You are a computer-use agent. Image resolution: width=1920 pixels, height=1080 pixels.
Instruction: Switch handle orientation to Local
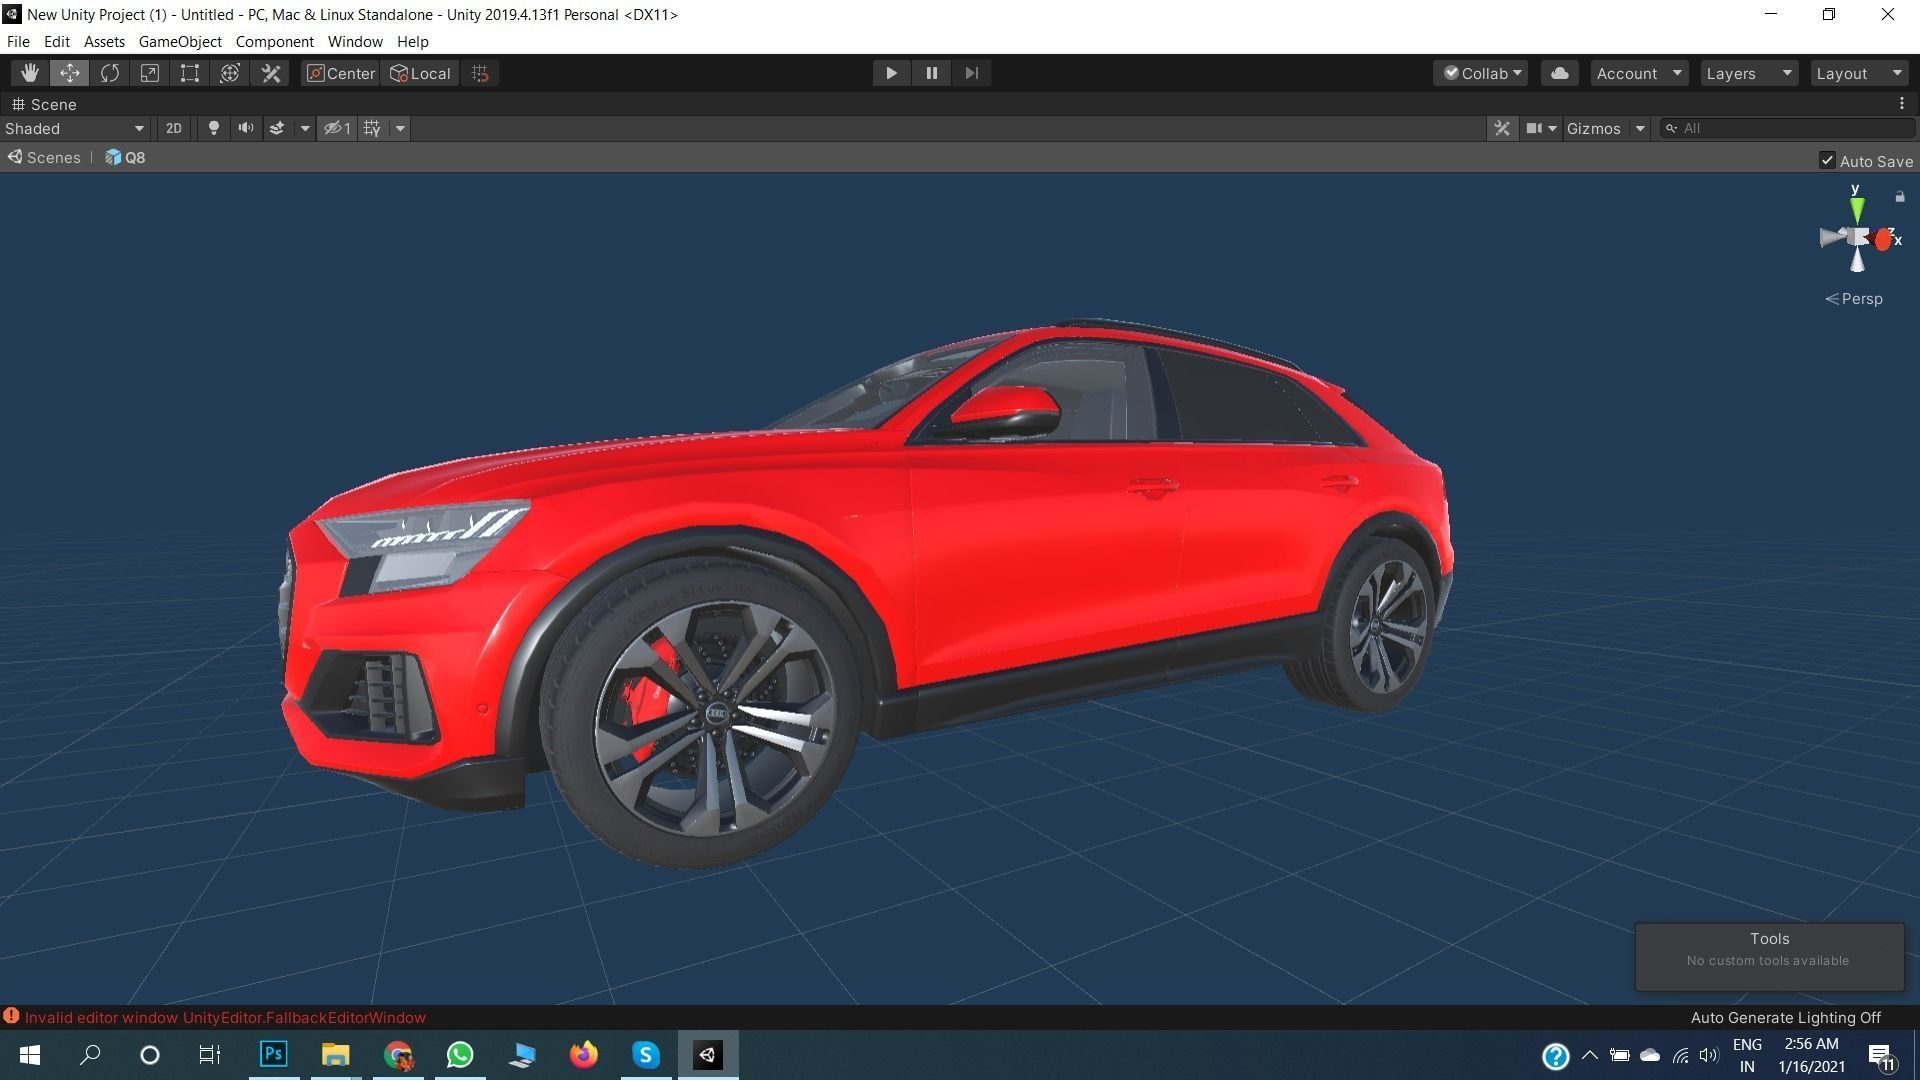click(x=419, y=73)
